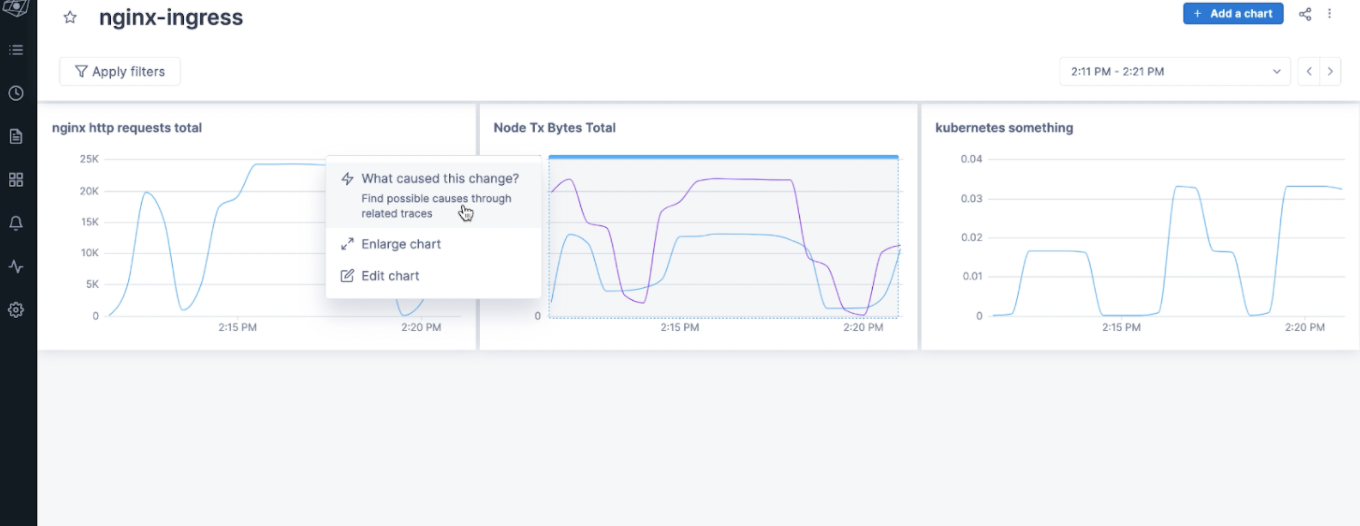Click the share dashboard icon
Screen dimensions: 1360x526
(x=1305, y=14)
